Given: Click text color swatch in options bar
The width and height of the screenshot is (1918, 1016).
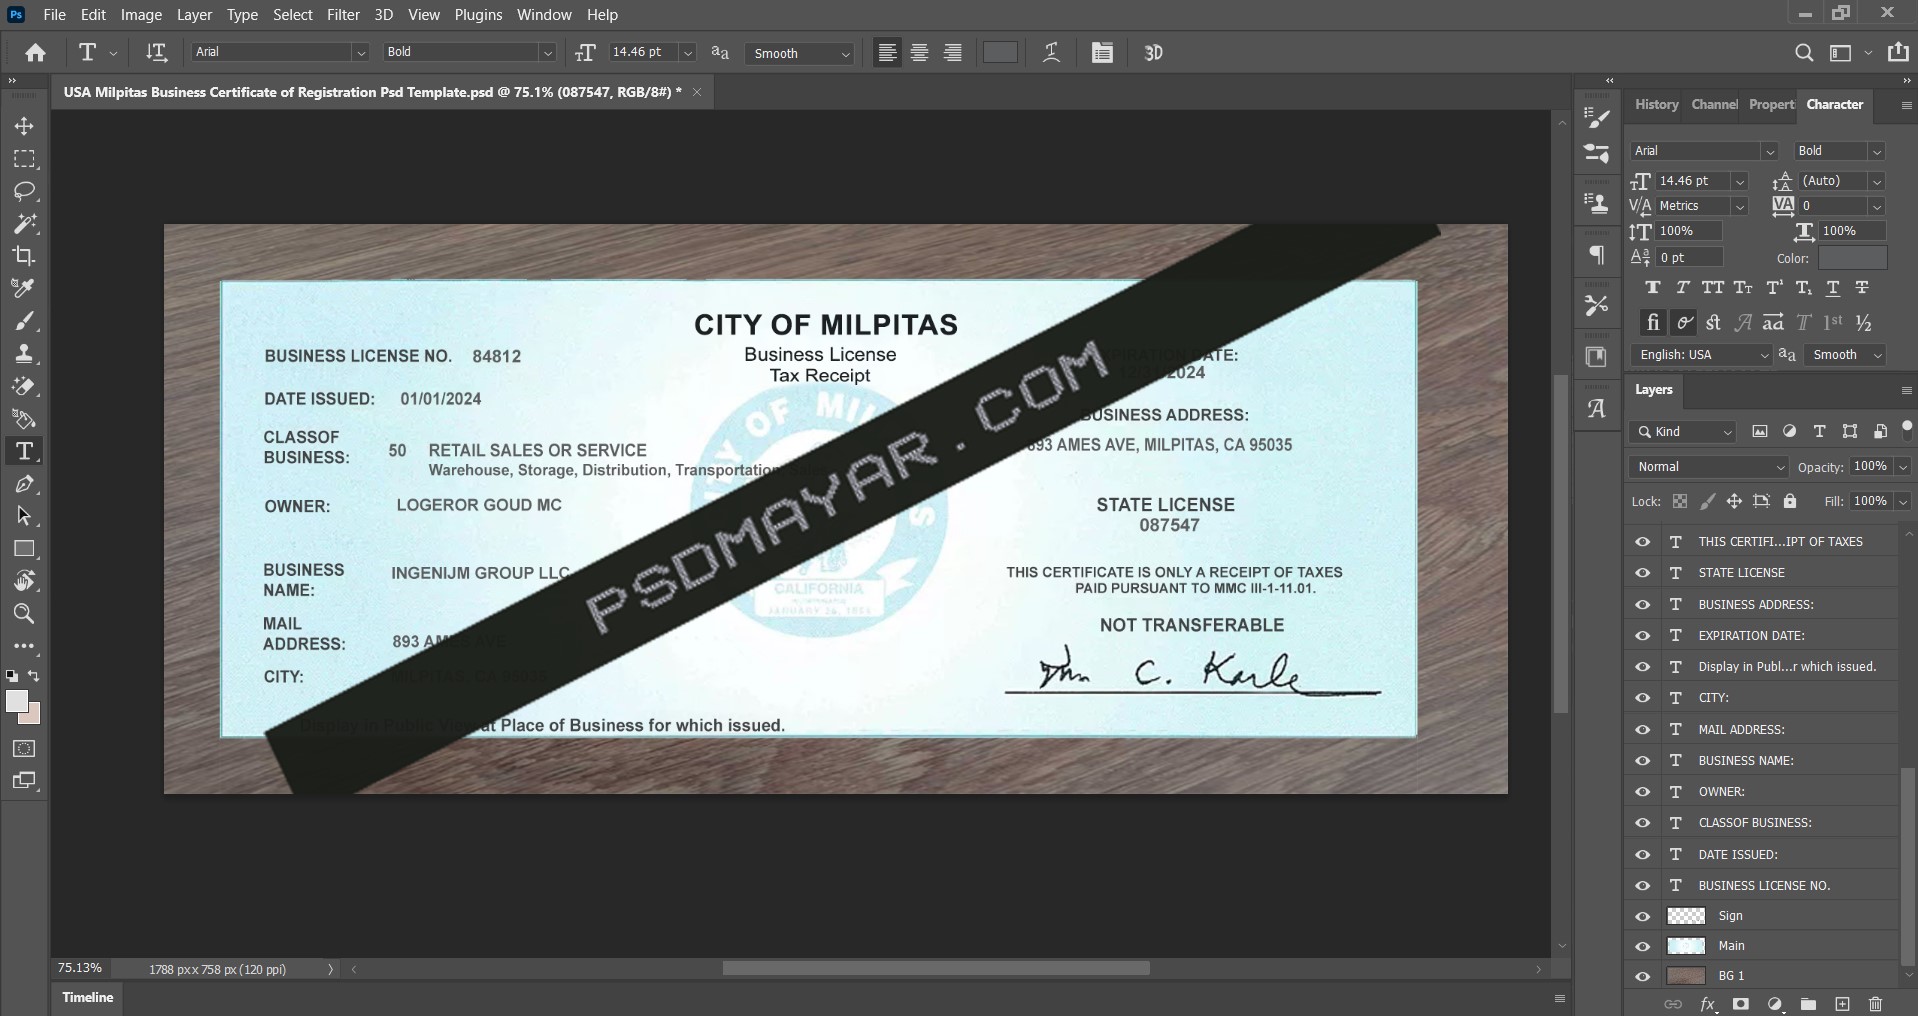Looking at the screenshot, I should (x=1000, y=53).
